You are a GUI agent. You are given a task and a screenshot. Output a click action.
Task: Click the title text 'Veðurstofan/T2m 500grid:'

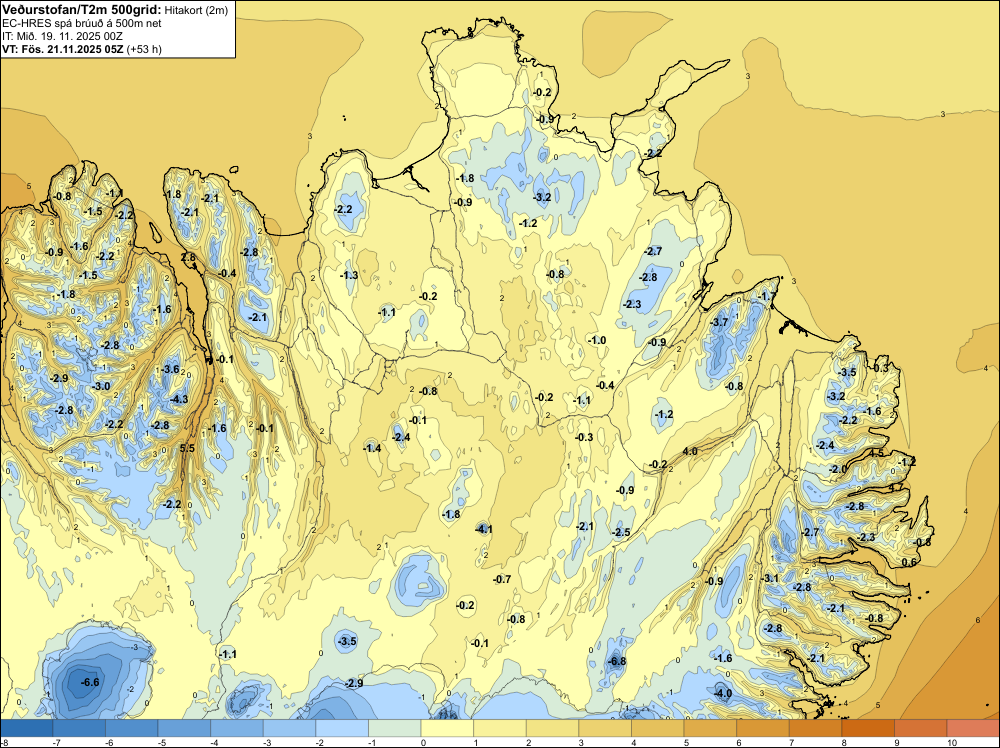pyautogui.click(x=82, y=10)
